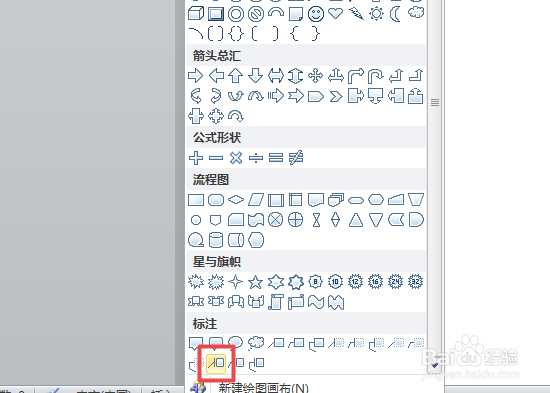550x393 pixels.
Task: Insert the cloud basic shape
Action: [416, 13]
